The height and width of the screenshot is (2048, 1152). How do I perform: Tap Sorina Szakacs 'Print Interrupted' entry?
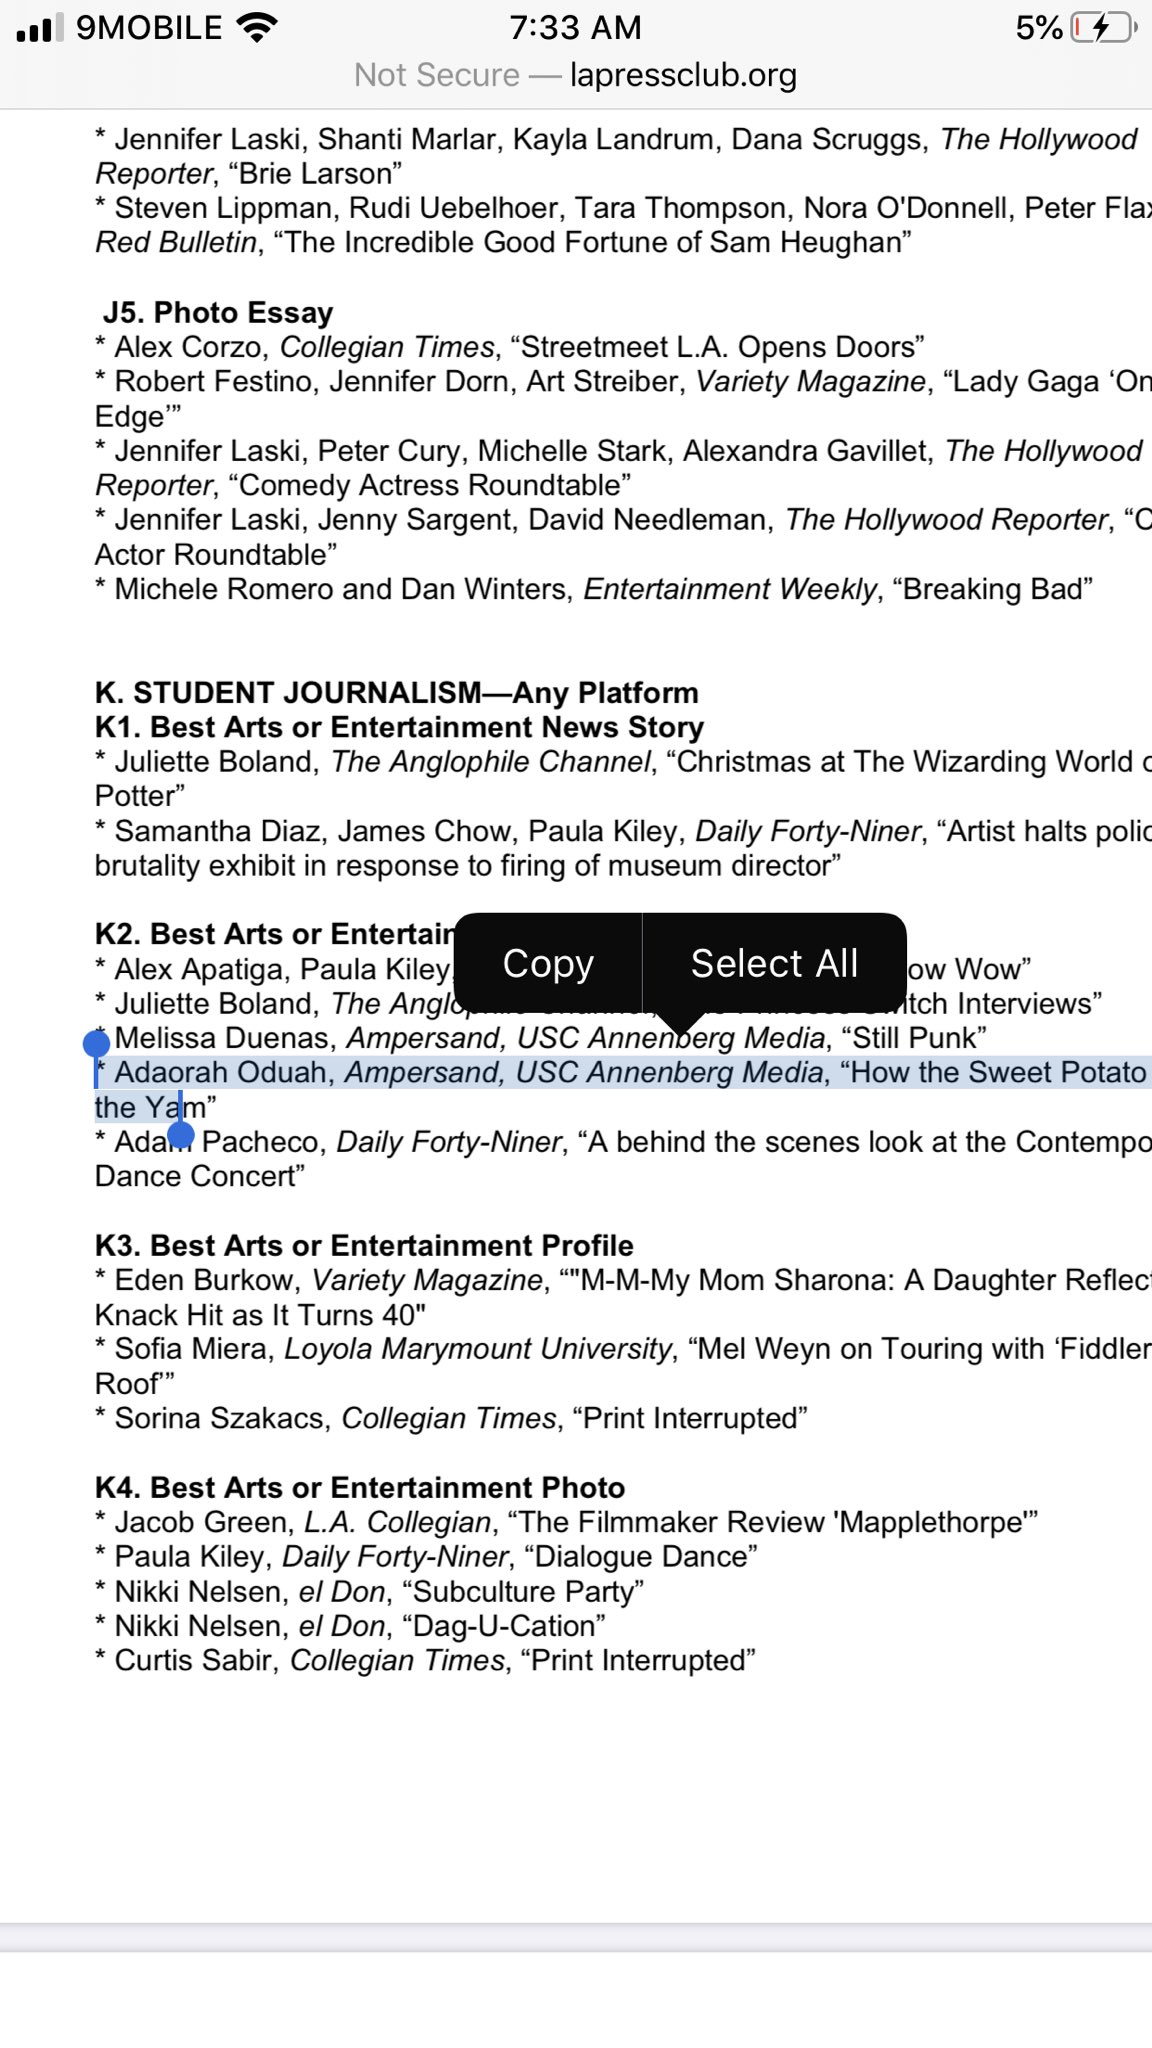click(x=451, y=1418)
